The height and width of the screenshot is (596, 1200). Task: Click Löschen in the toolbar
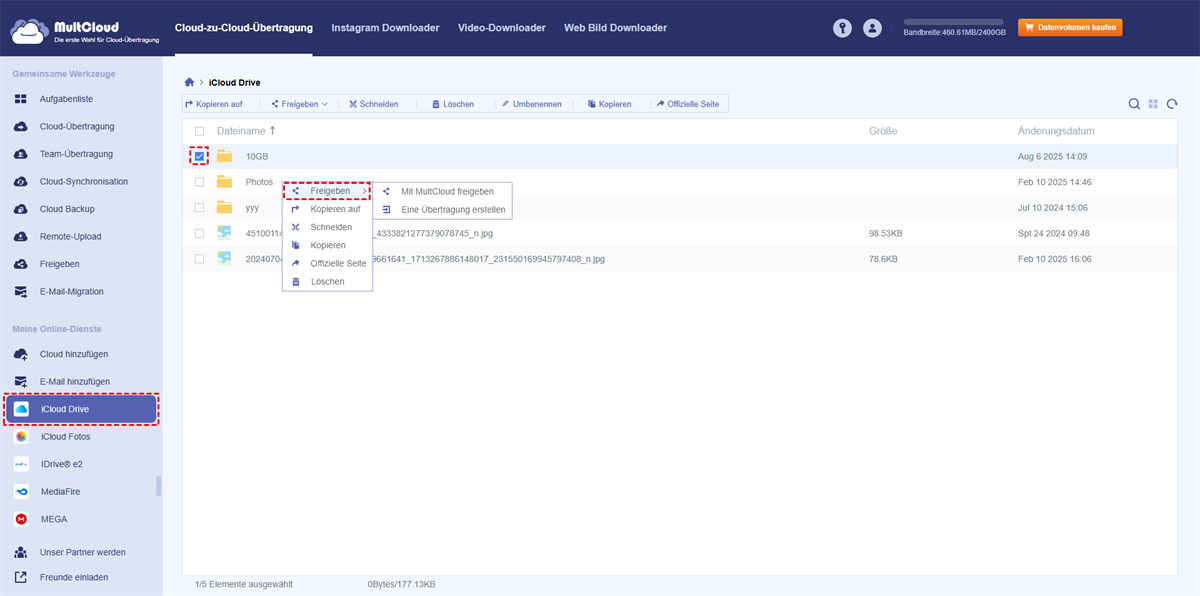click(452, 104)
